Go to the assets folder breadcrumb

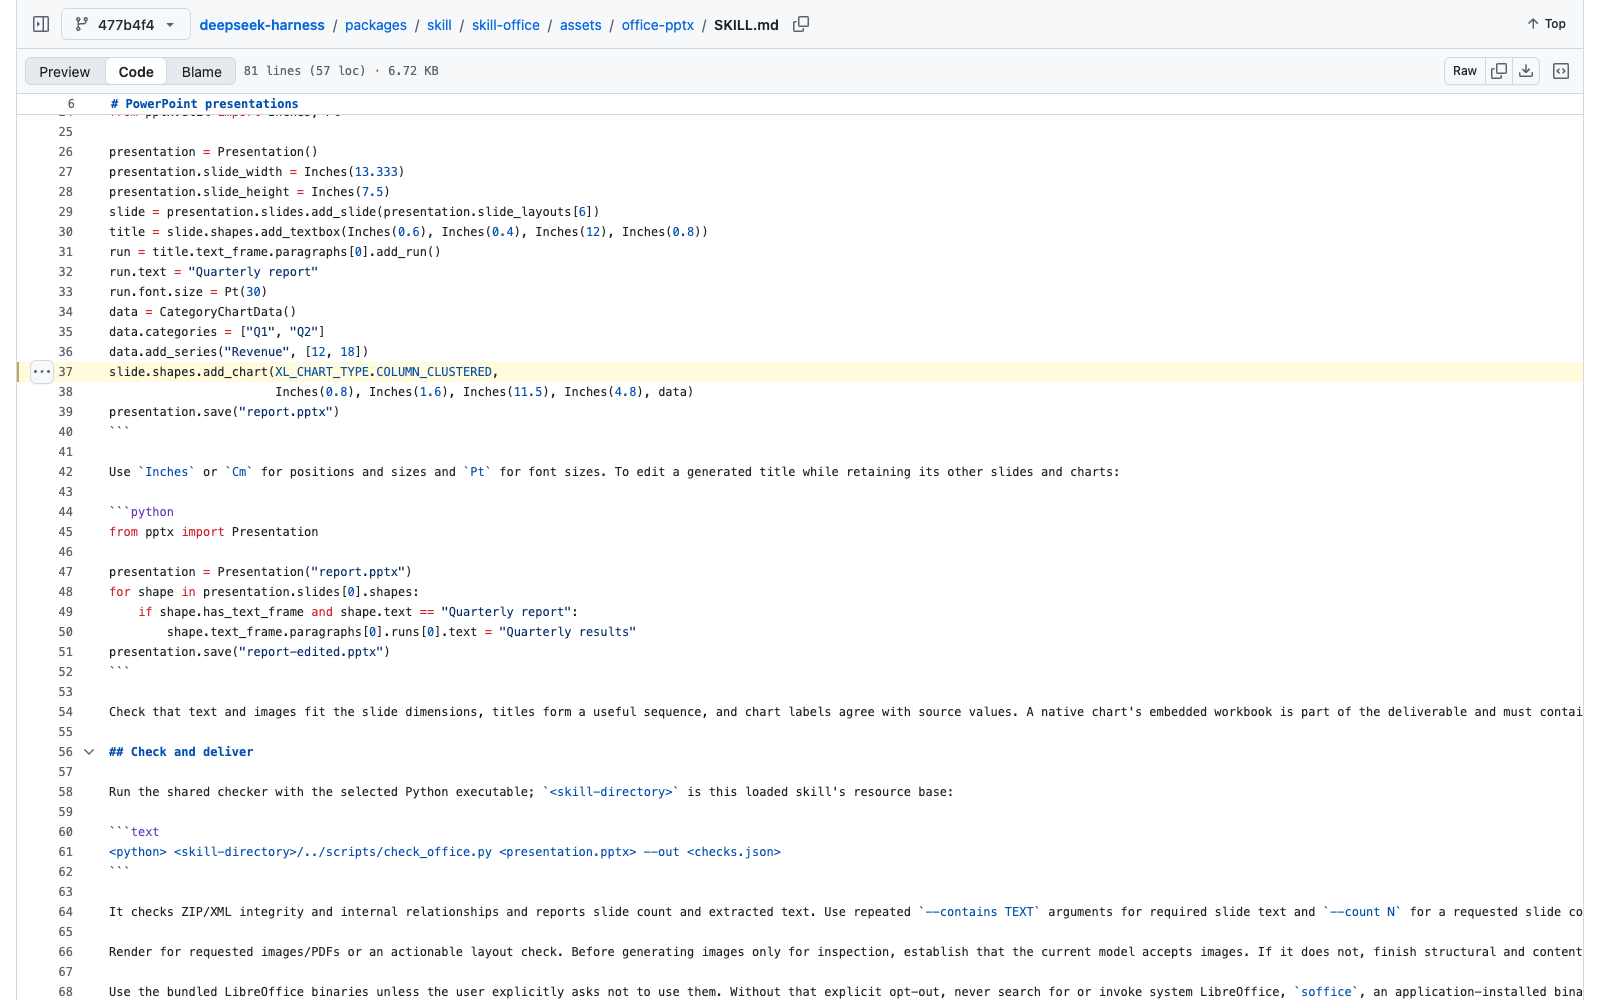click(x=581, y=25)
